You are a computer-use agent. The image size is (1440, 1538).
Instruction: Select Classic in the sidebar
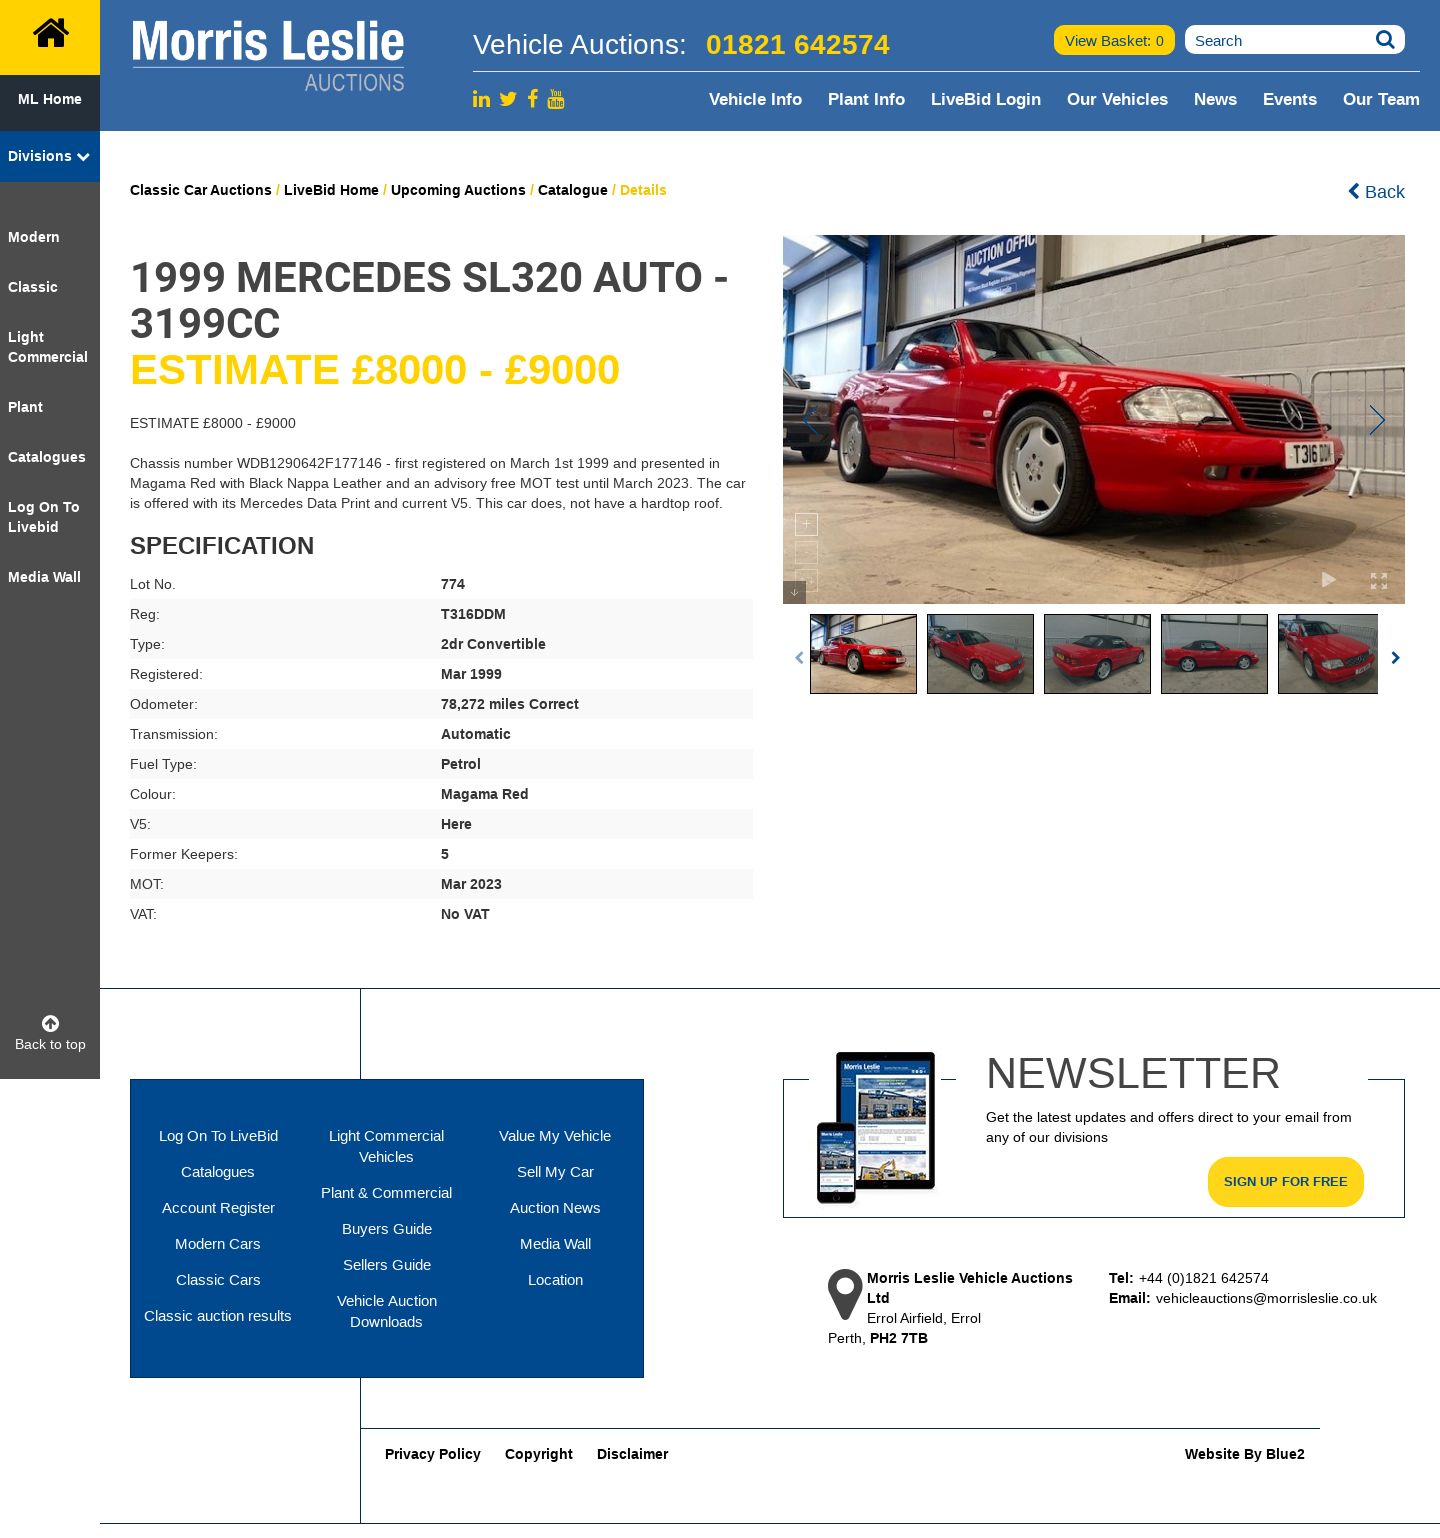tap(33, 287)
